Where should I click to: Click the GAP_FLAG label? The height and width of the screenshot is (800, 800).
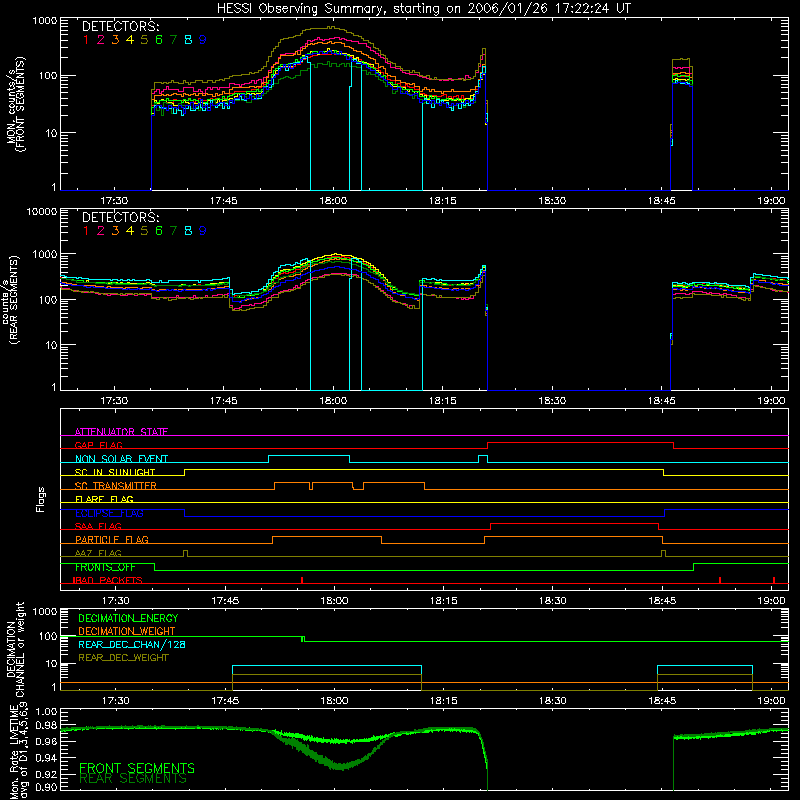coord(98,445)
